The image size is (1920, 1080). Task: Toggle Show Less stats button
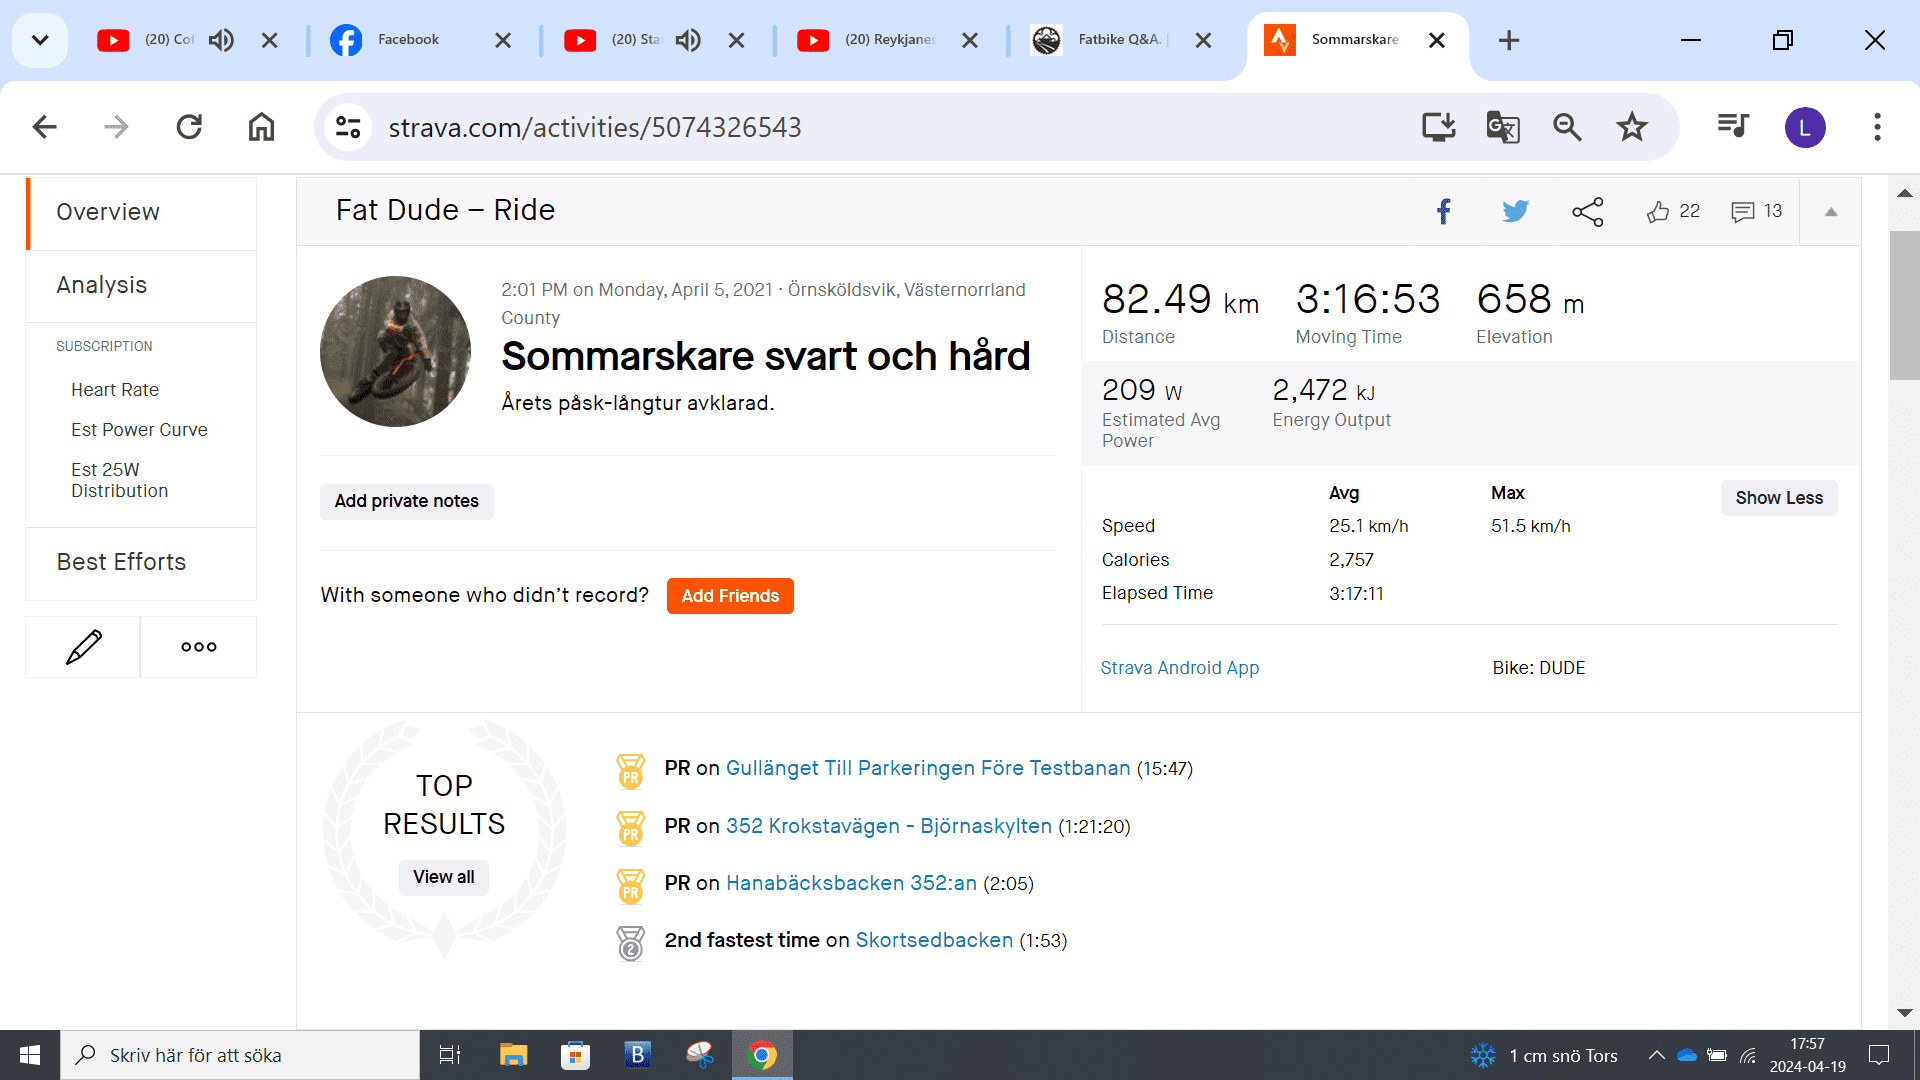(1778, 498)
